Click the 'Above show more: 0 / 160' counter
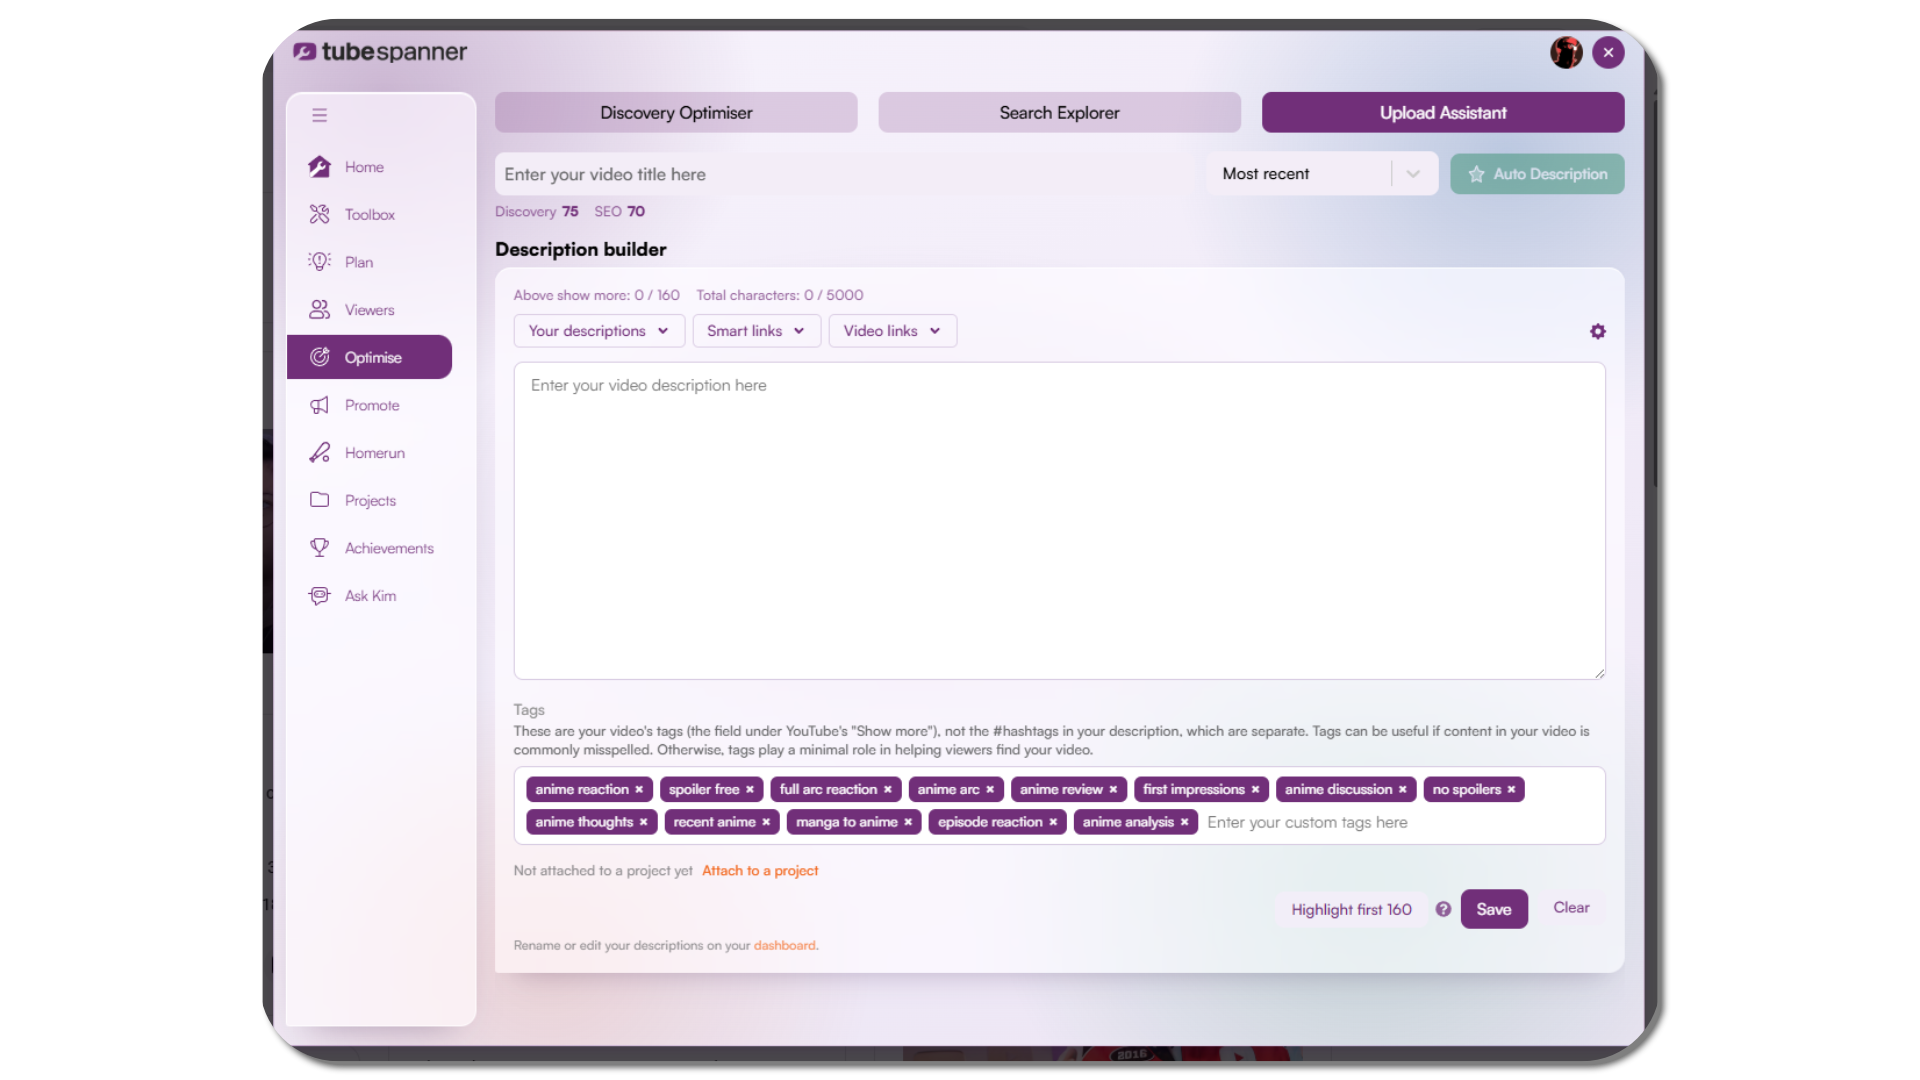This screenshot has height=1080, width=1920. 597,295
